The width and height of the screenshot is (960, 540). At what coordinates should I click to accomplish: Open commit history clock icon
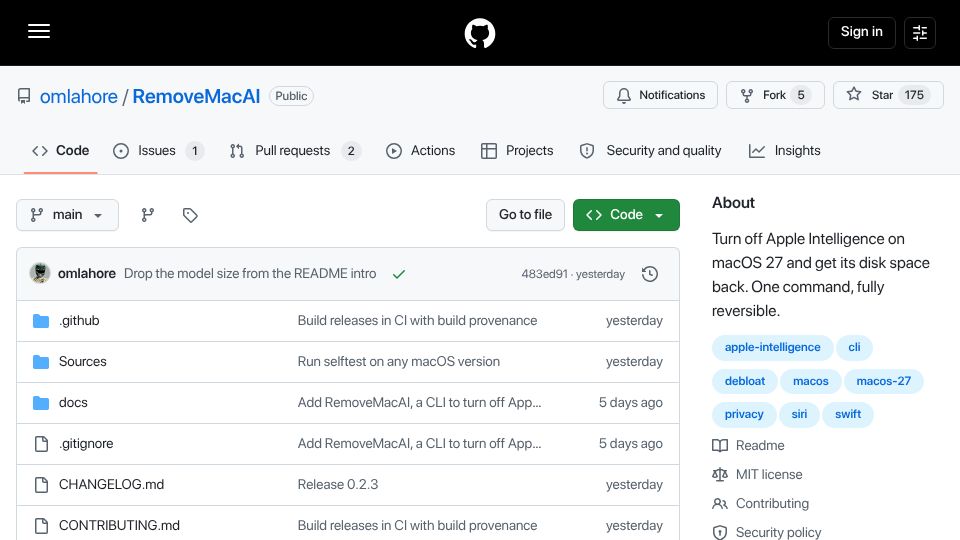coord(650,274)
